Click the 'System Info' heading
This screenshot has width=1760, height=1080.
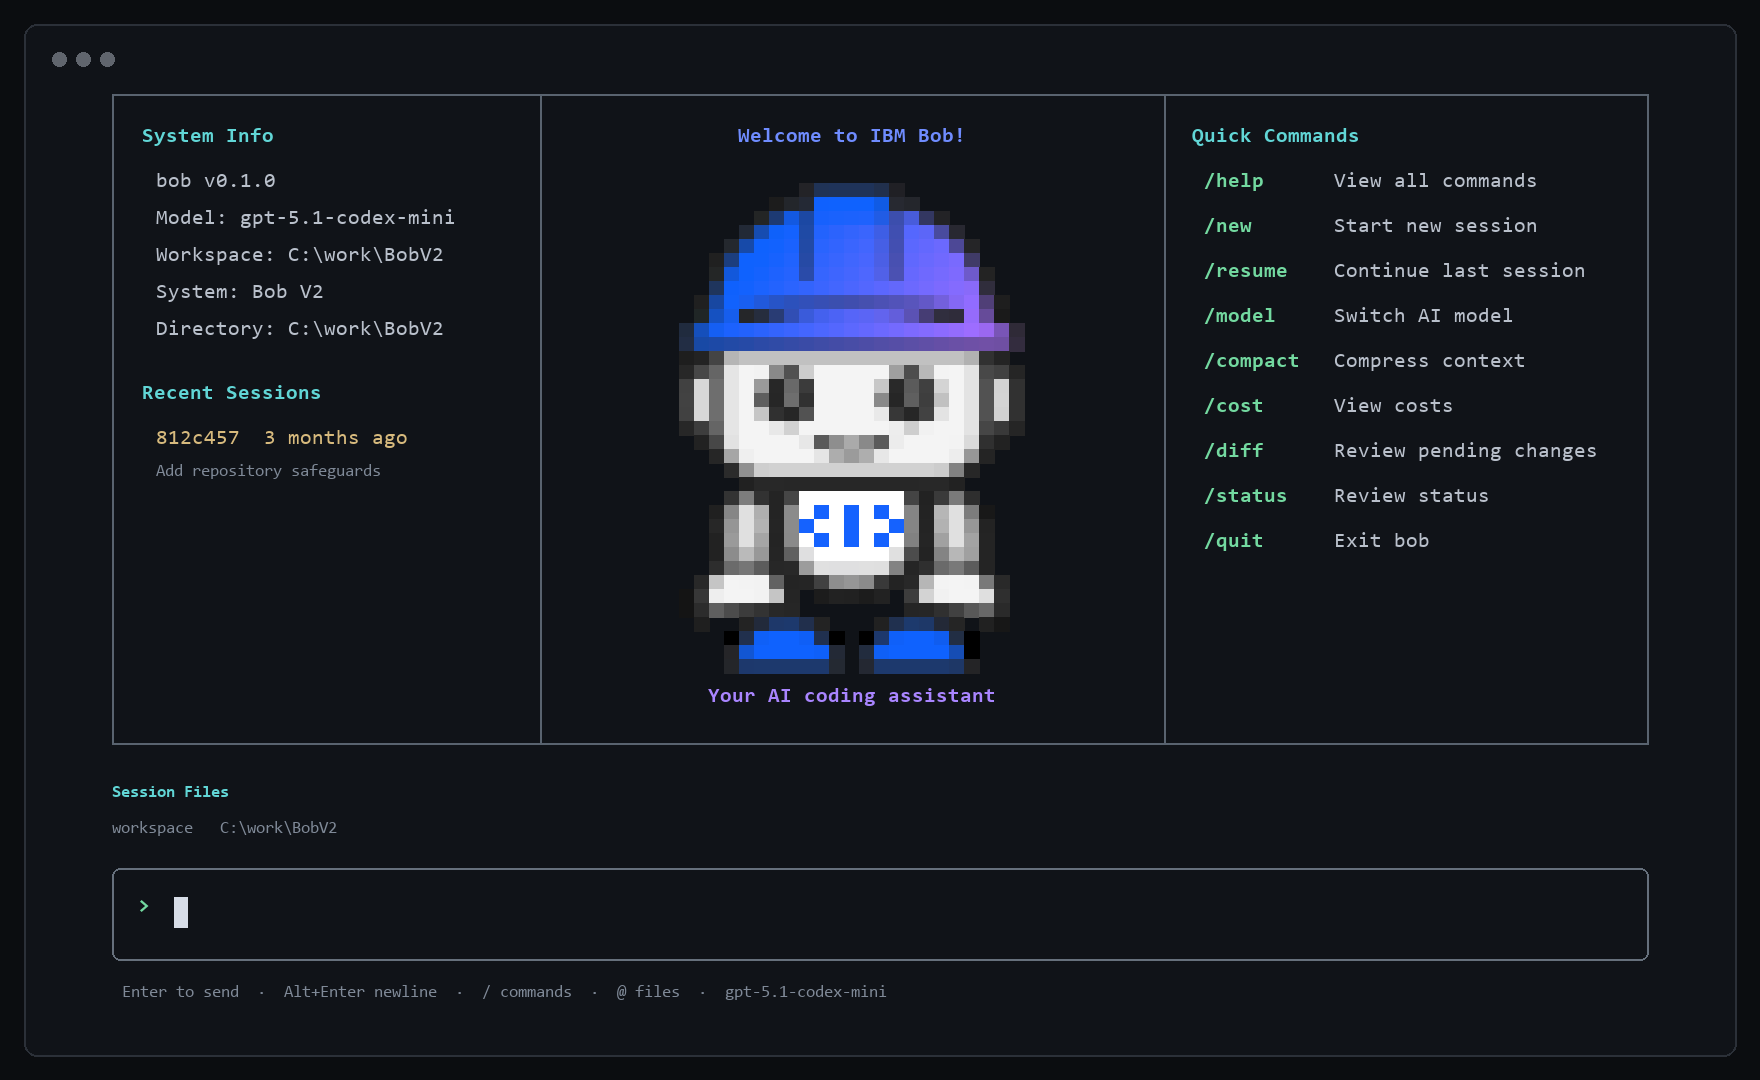click(208, 136)
